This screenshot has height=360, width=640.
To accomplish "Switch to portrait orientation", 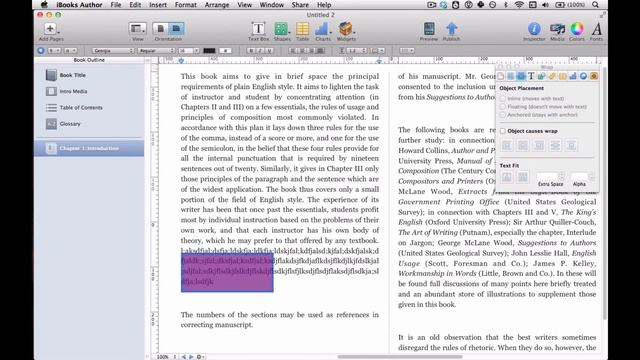I will [160, 29].
